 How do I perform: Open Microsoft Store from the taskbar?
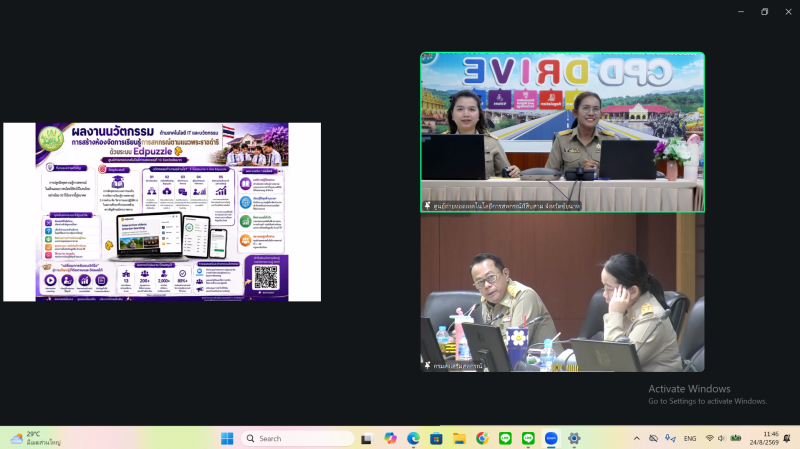pyautogui.click(x=436, y=438)
